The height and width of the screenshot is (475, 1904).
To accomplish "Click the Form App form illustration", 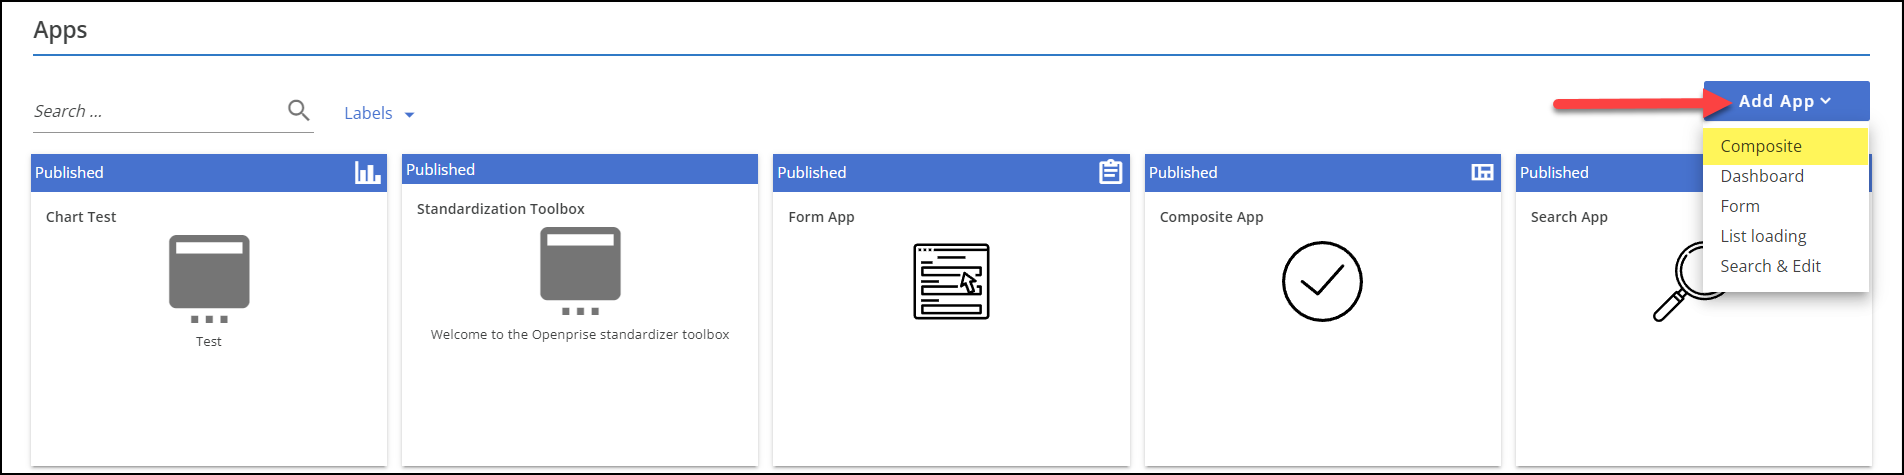I will [951, 281].
